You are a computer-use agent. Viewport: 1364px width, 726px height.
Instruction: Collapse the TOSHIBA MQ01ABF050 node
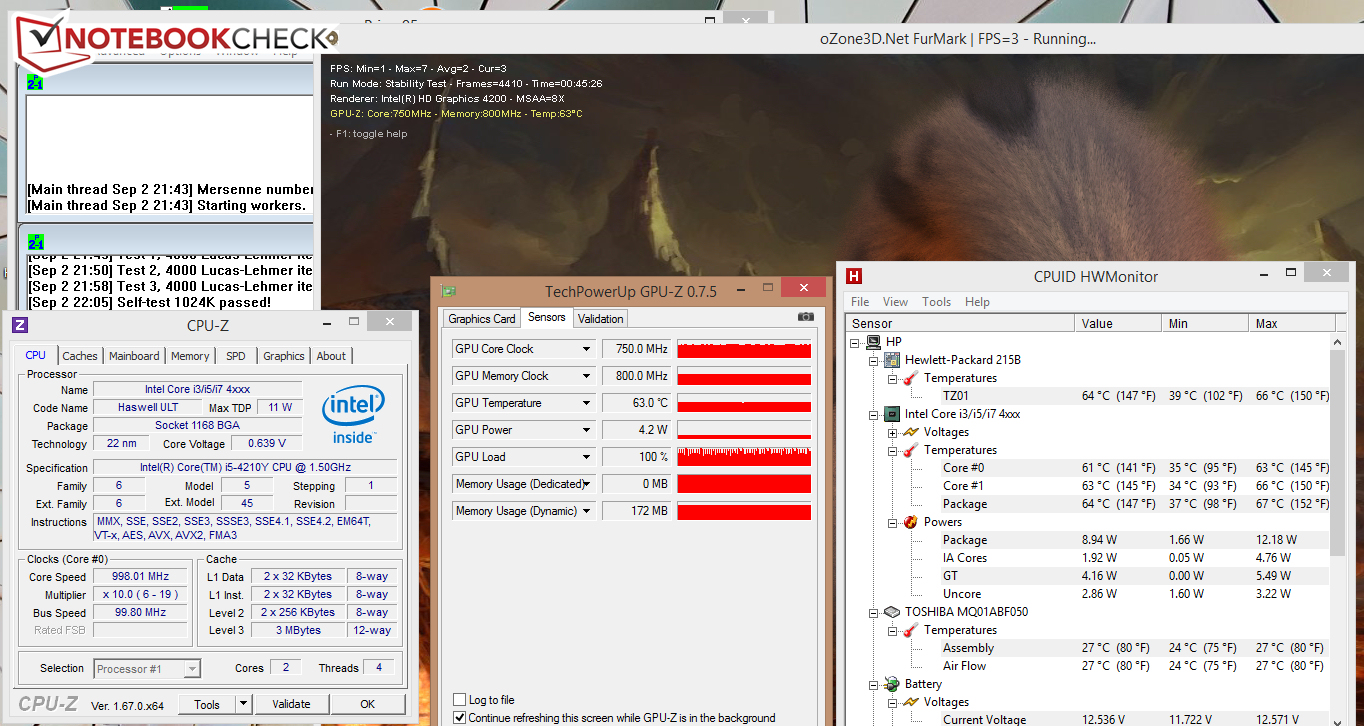[874, 612]
